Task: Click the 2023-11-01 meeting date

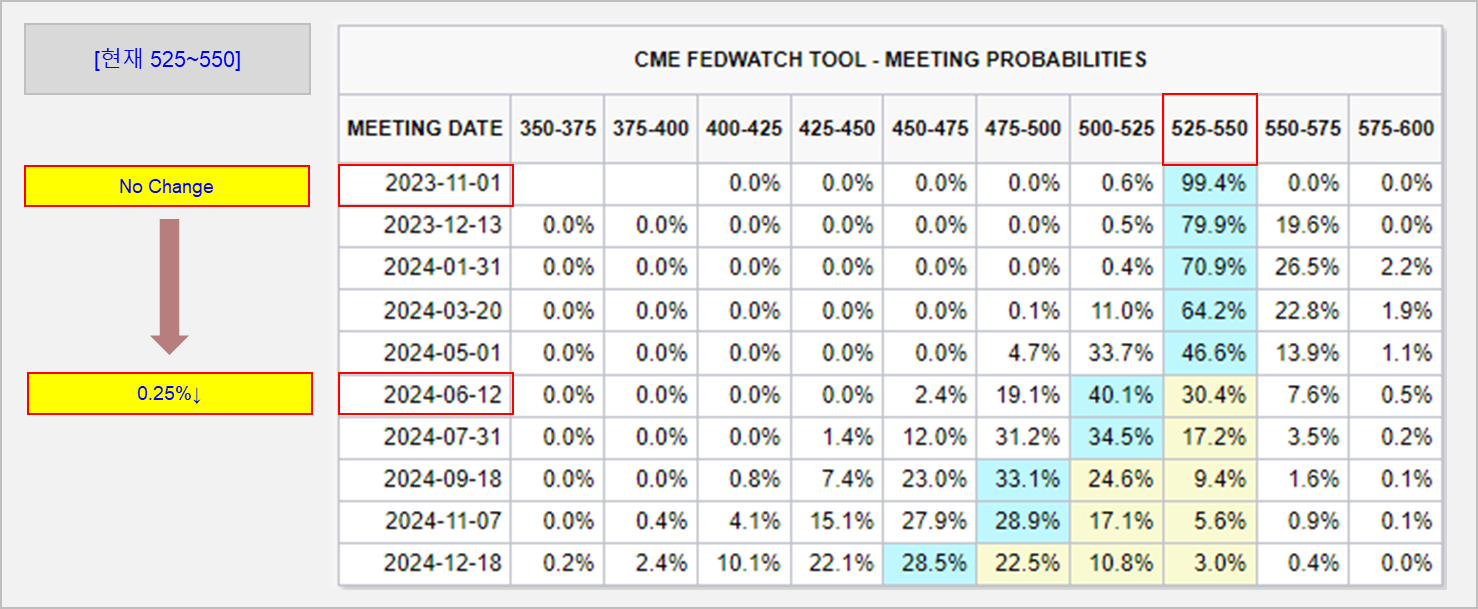Action: tap(425, 185)
